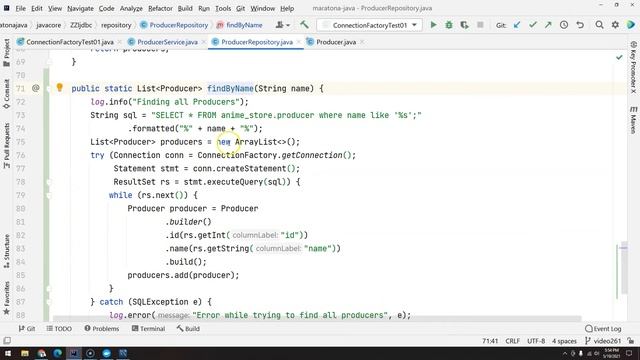Screen dimensions: 640x360
Task: Open IDE settings gear icon
Action: (x=615, y=25)
